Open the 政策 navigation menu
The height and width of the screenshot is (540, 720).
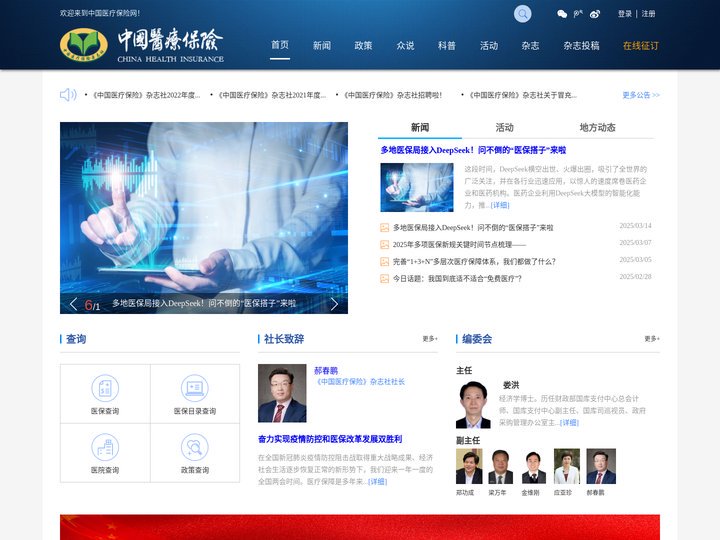[363, 45]
